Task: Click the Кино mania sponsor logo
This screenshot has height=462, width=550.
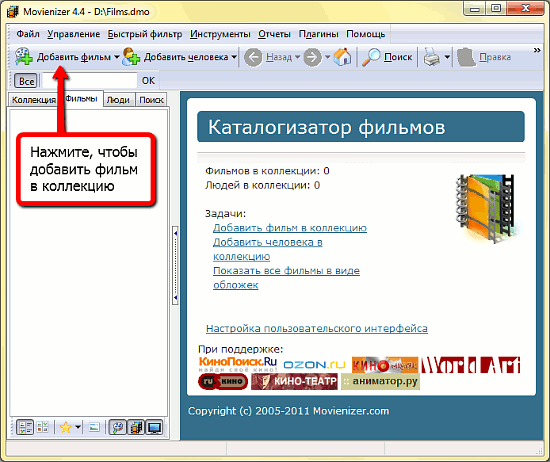Action: tap(385, 365)
